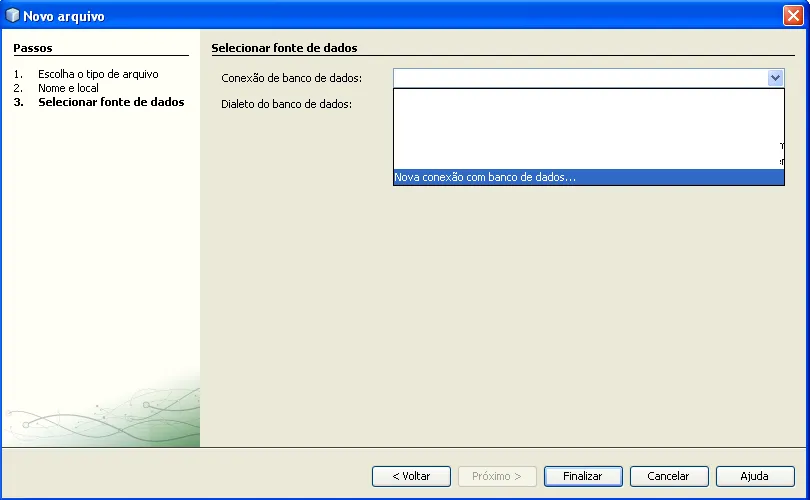
Task: Click the Finalizar button
Action: pos(583,476)
